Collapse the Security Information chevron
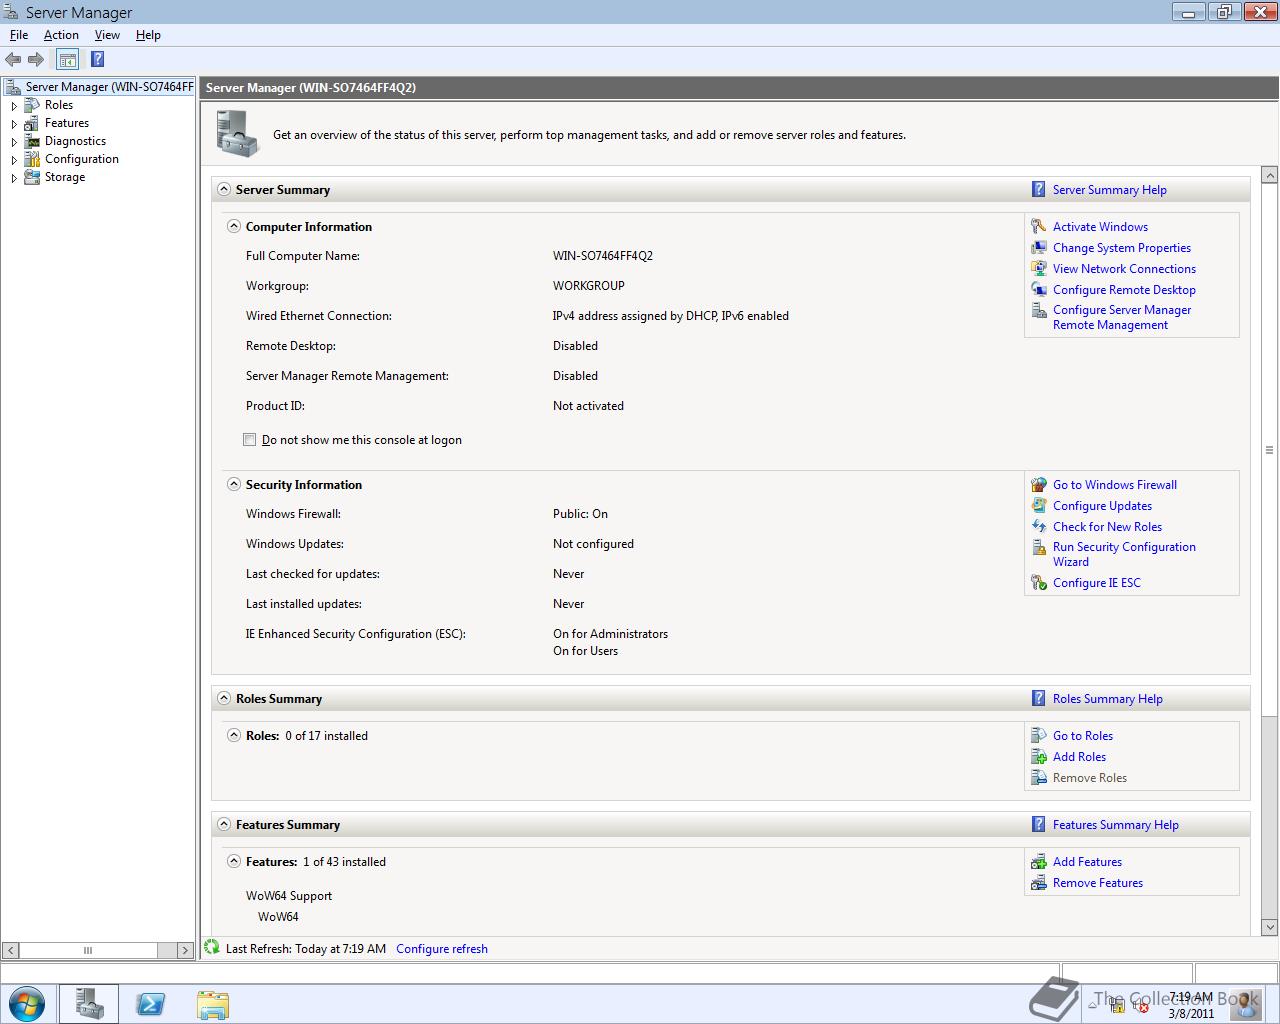The image size is (1280, 1024). [x=234, y=484]
